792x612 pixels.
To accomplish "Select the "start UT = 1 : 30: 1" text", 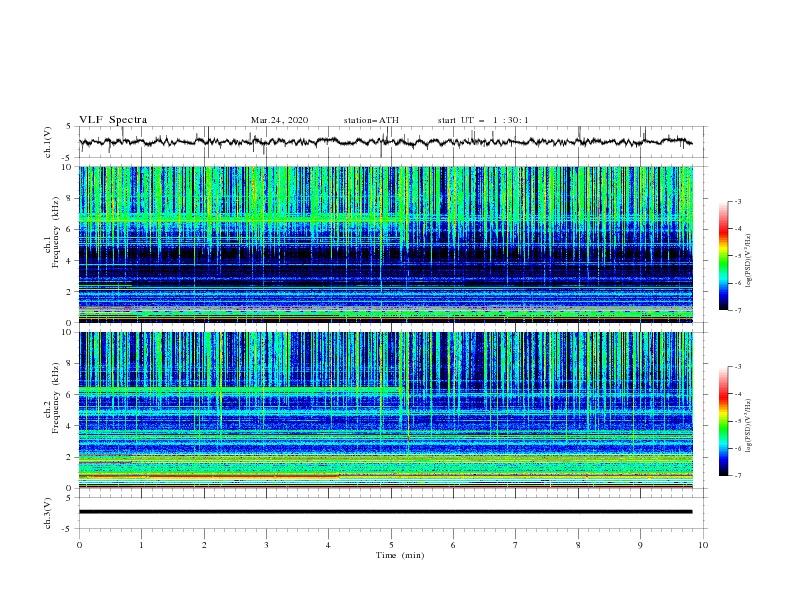I will tap(483, 120).
